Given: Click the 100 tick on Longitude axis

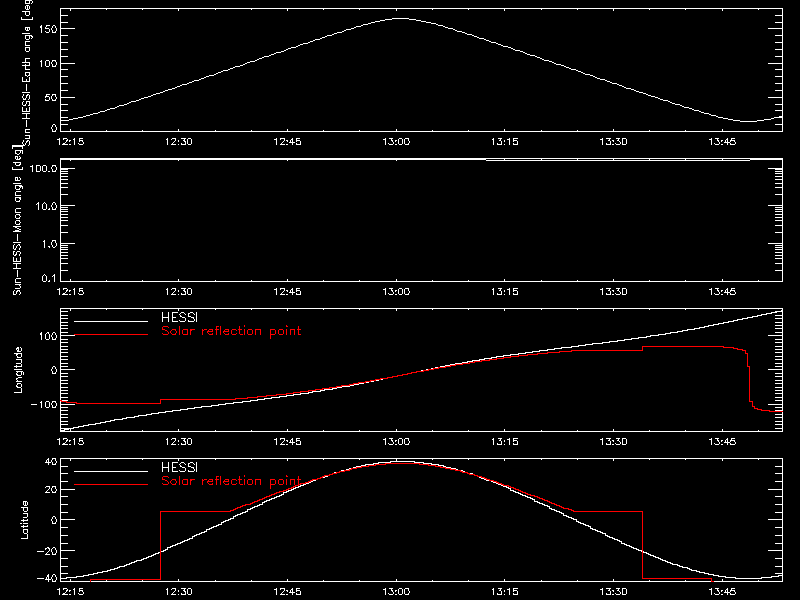Looking at the screenshot, I should point(48,336).
